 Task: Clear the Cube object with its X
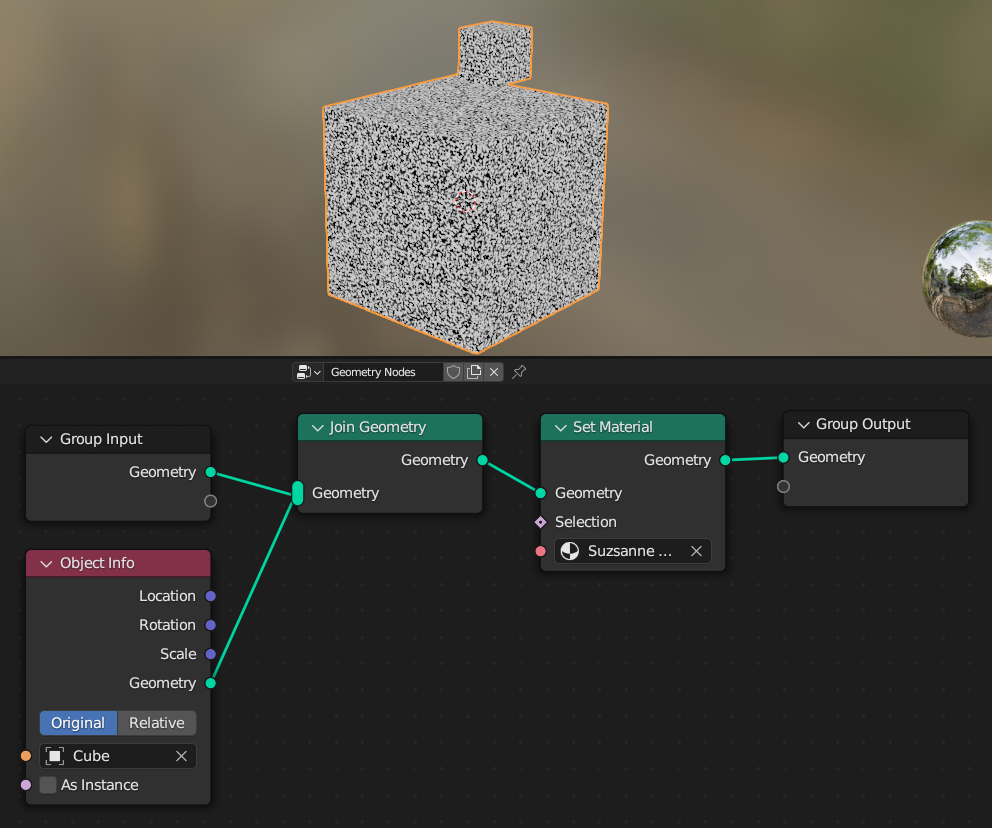tap(182, 756)
